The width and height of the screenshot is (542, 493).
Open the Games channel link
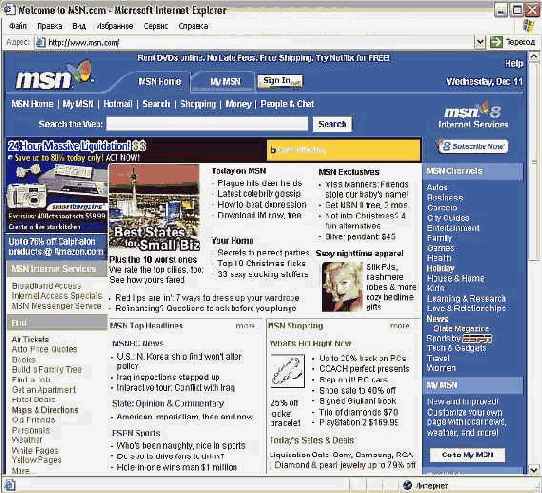coord(440,248)
